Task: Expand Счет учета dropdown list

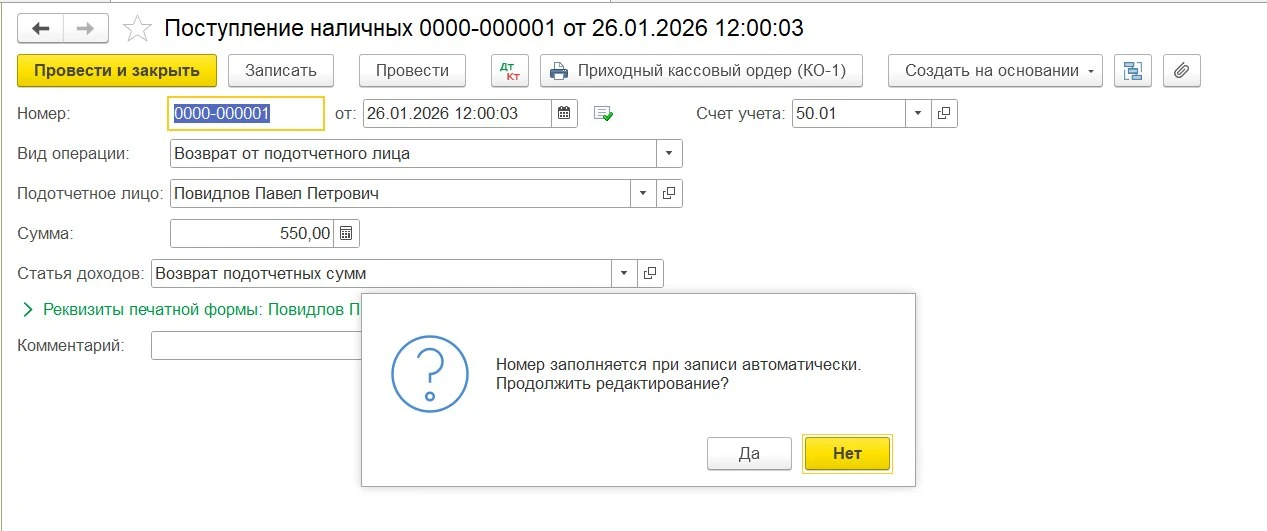Action: point(919,113)
